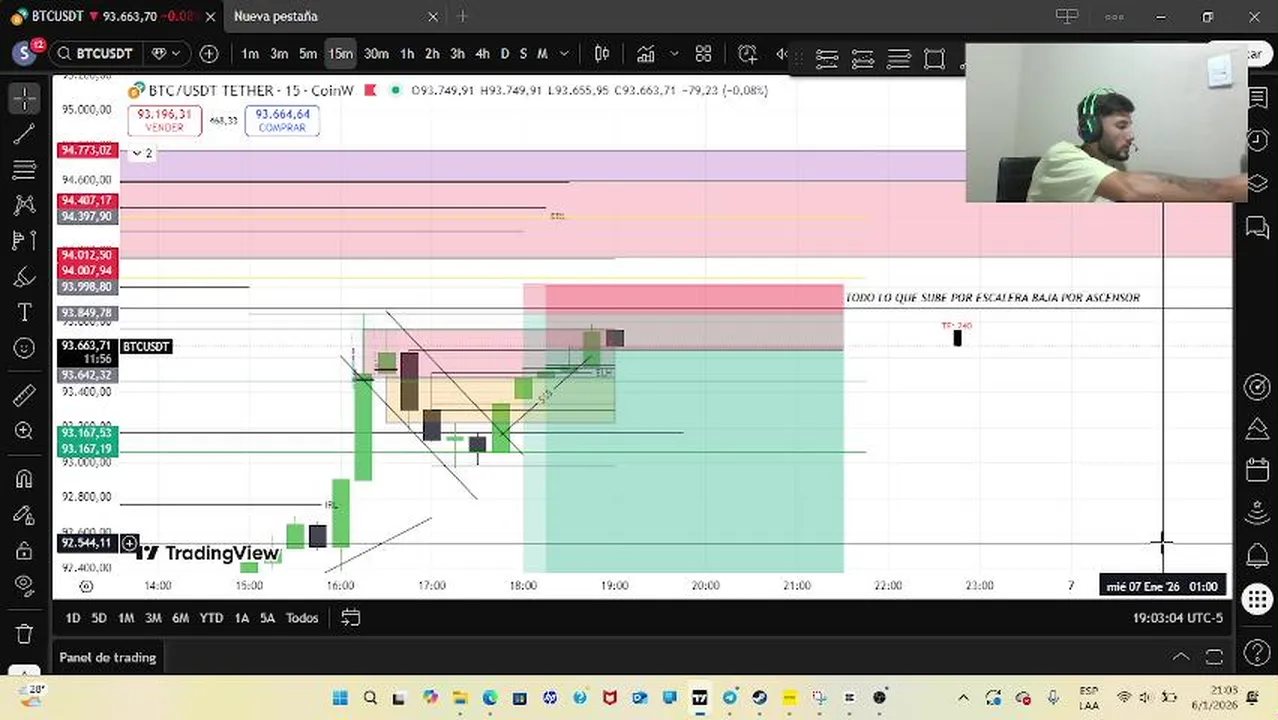Show hidden tray icons chevron

[x=963, y=698]
